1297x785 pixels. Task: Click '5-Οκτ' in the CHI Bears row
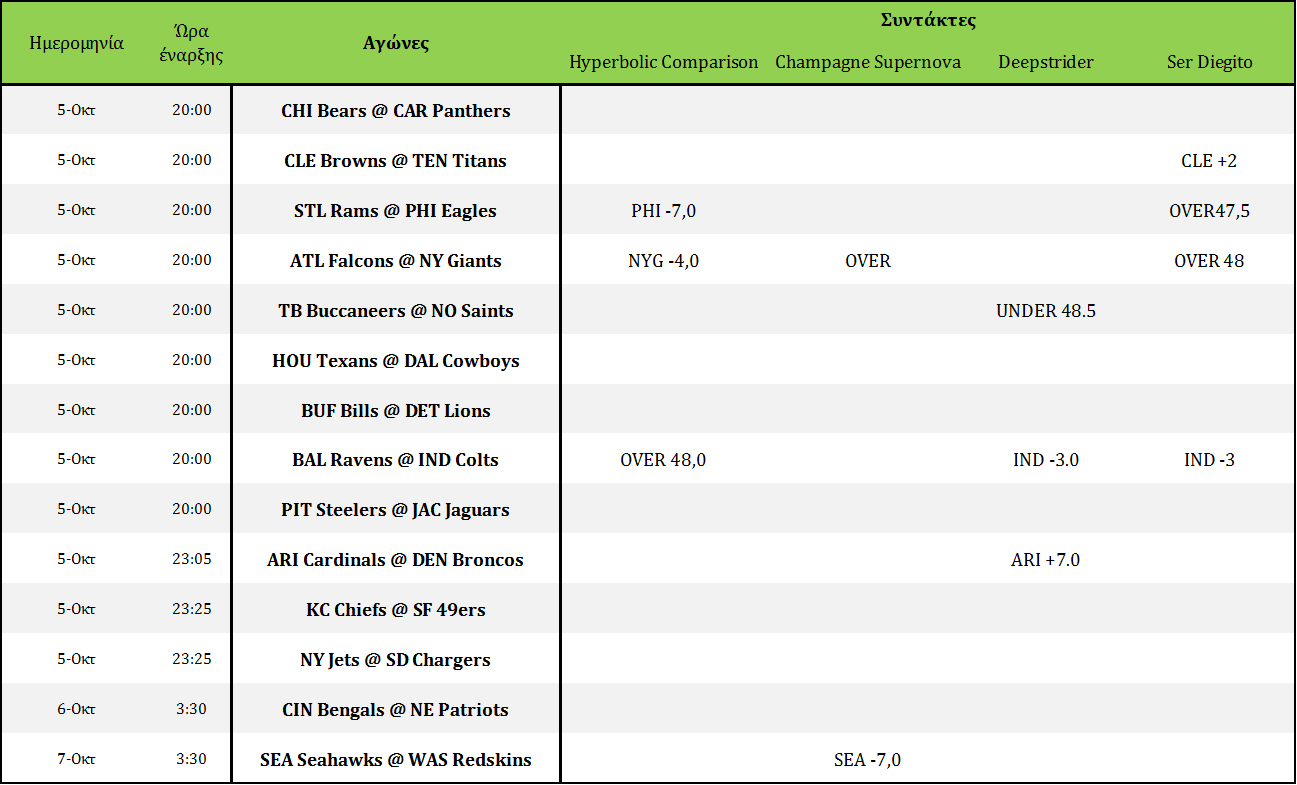click(76, 110)
